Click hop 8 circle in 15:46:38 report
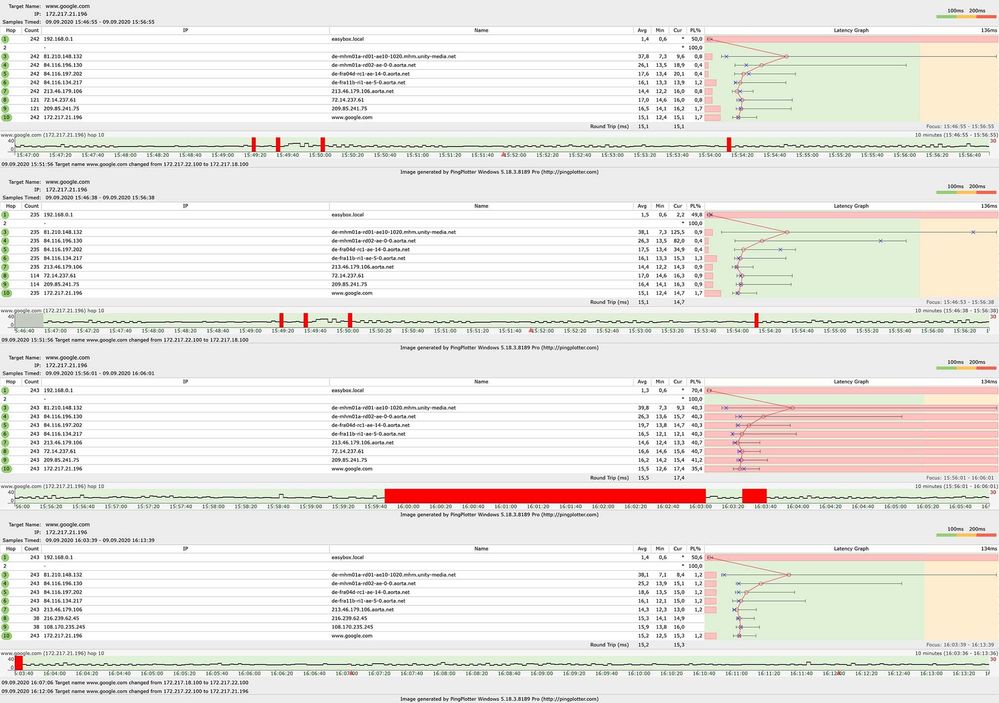This screenshot has width=999, height=703. click(x=5, y=276)
